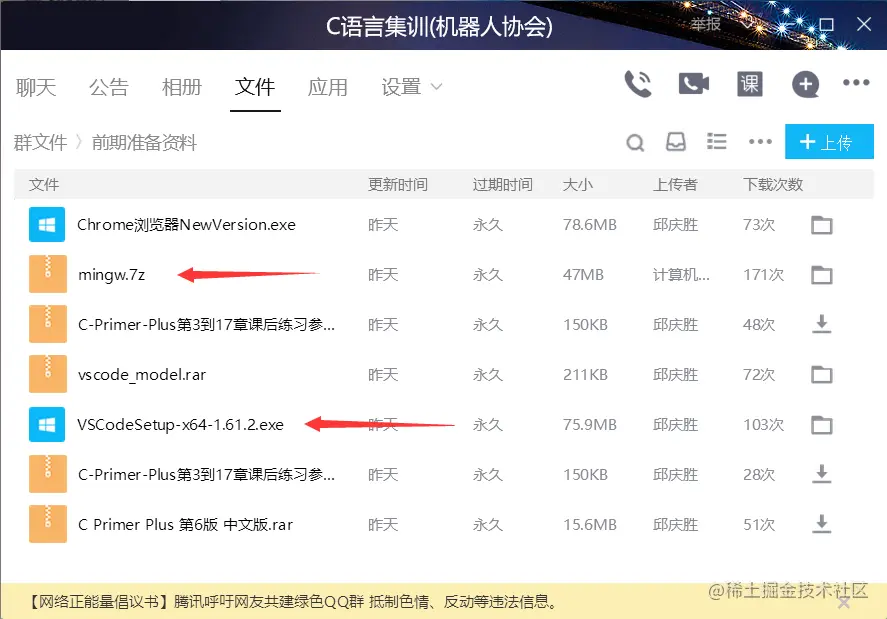Click the 47MB size value
The image size is (887, 619).
[x=583, y=274]
